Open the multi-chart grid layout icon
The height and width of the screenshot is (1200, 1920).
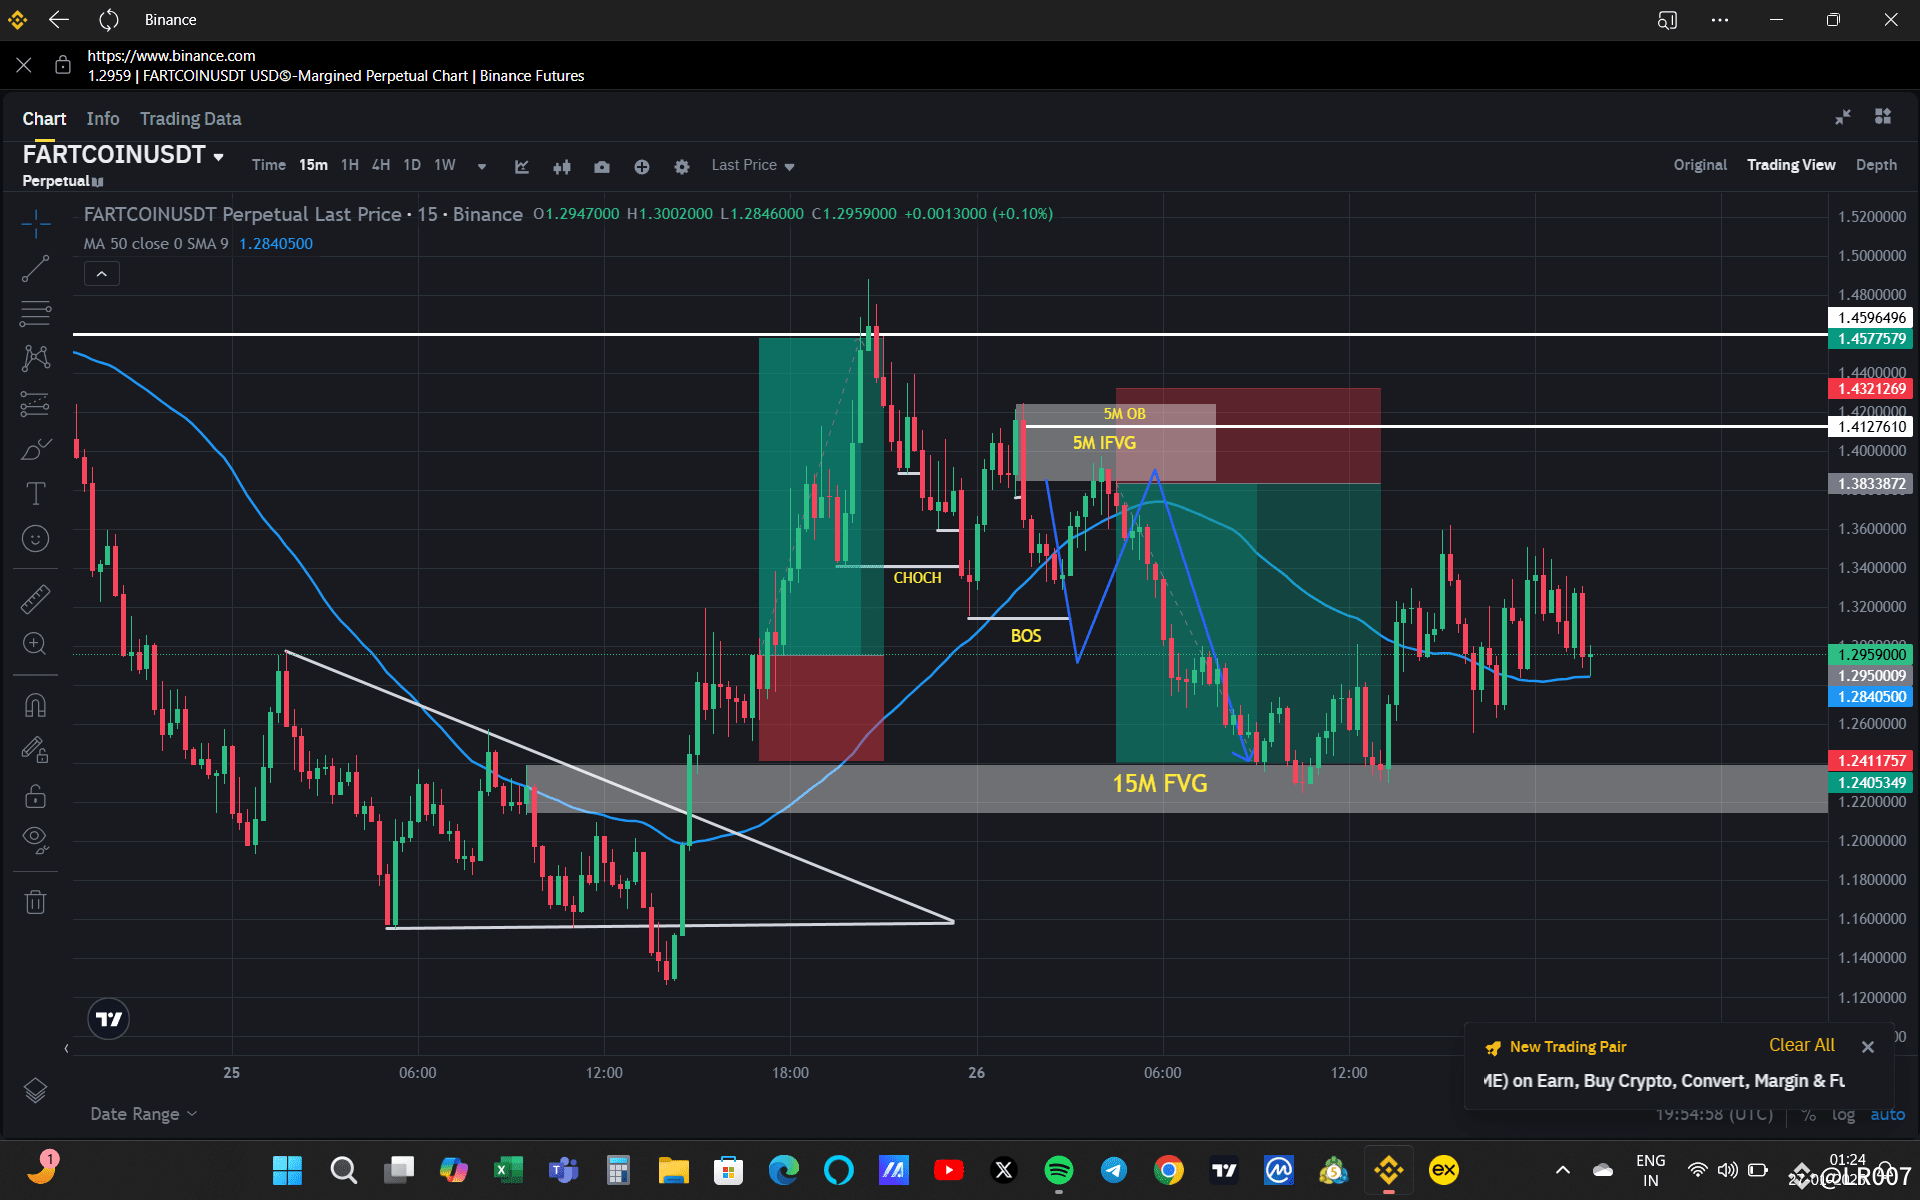pos(1883,117)
